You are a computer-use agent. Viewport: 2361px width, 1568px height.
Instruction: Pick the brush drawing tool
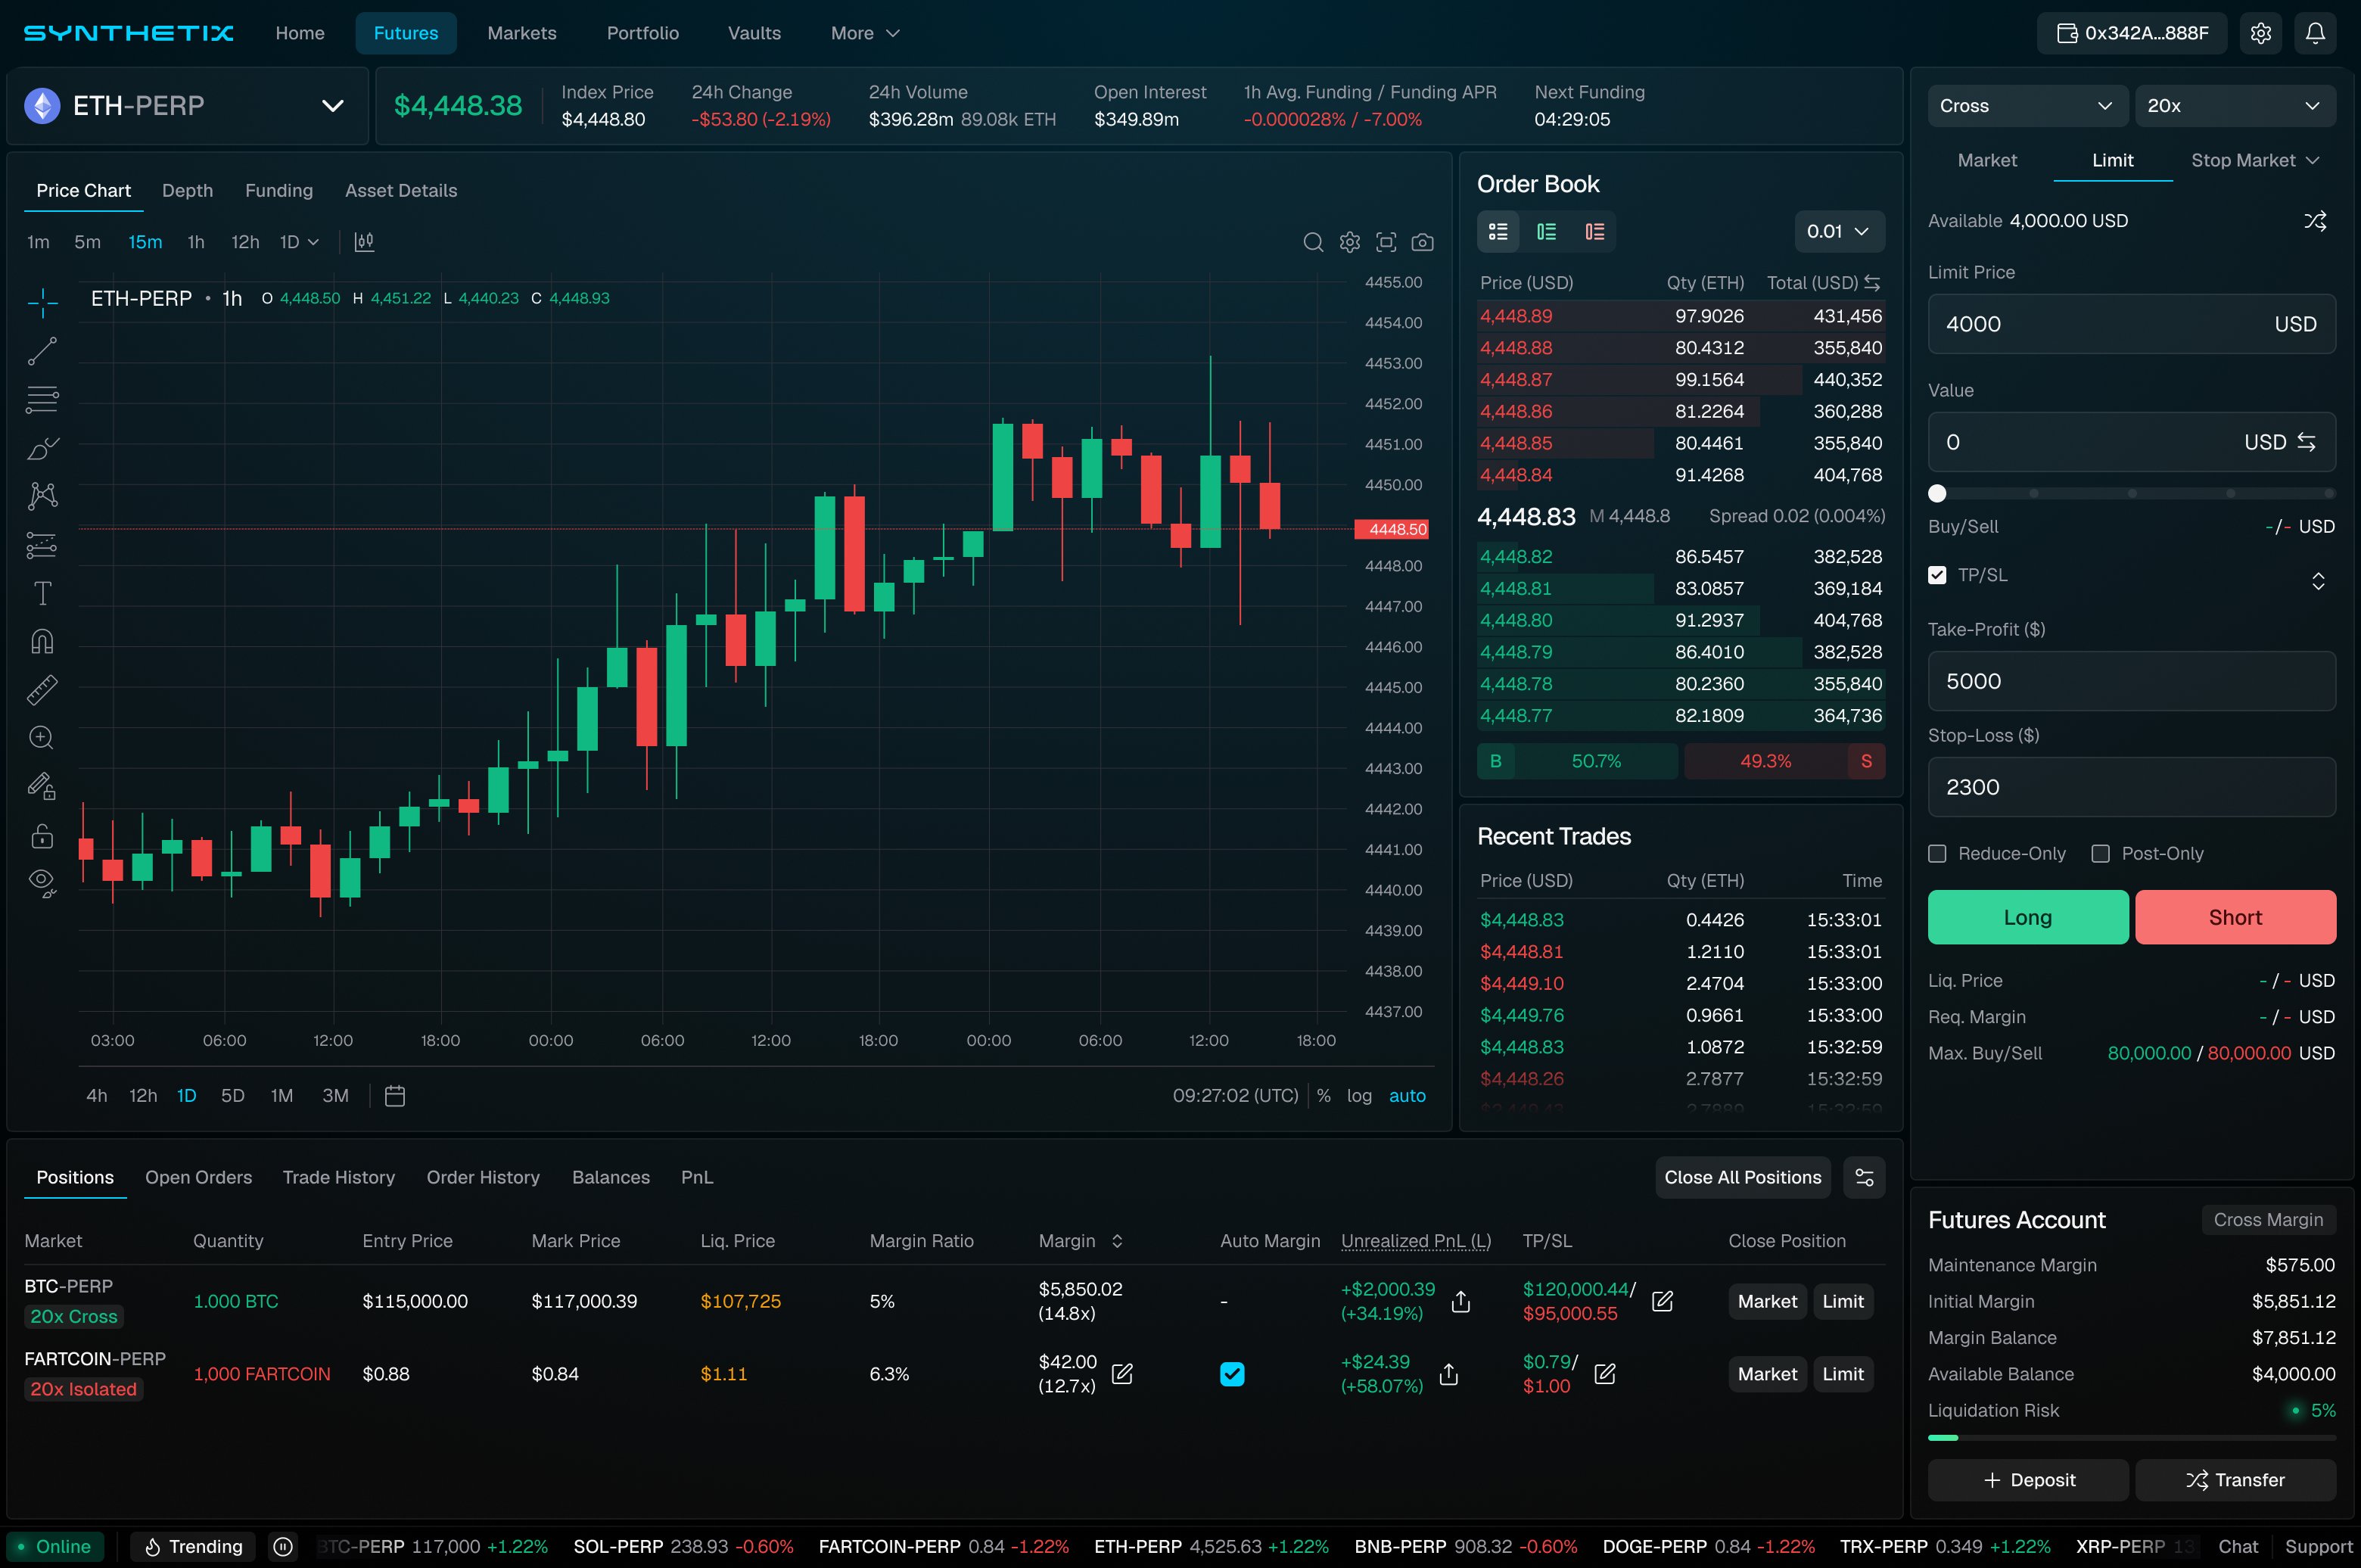42,448
